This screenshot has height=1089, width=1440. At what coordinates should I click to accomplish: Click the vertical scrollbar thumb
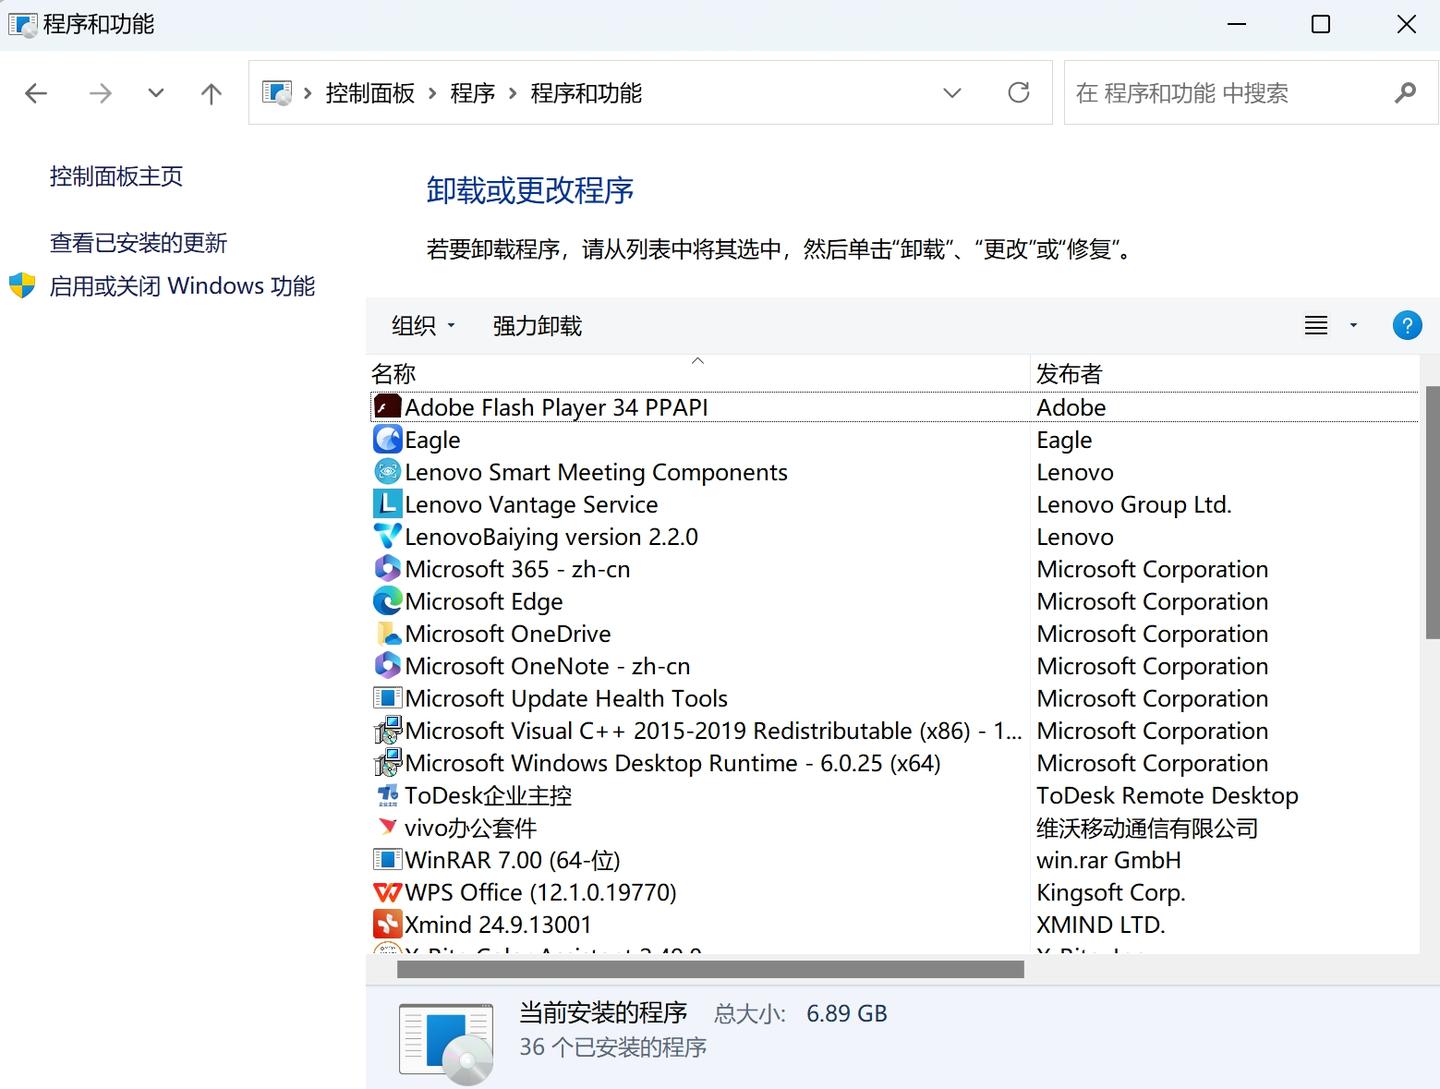[1432, 512]
